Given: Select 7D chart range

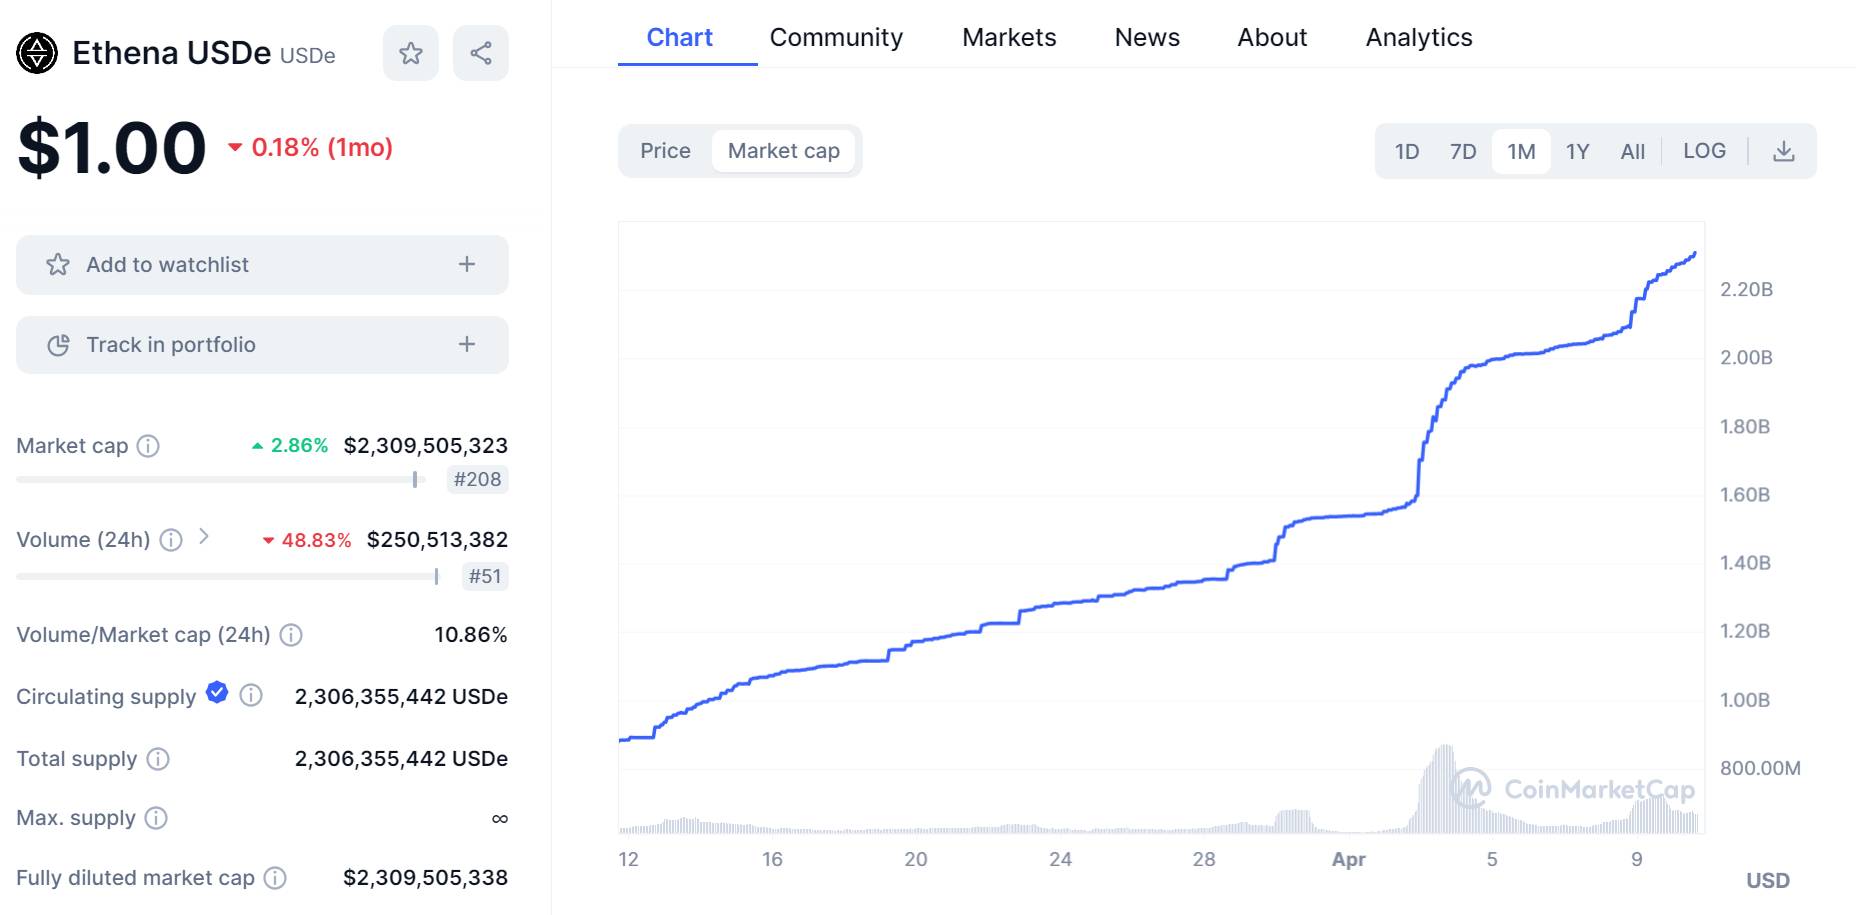Looking at the screenshot, I should tap(1463, 151).
